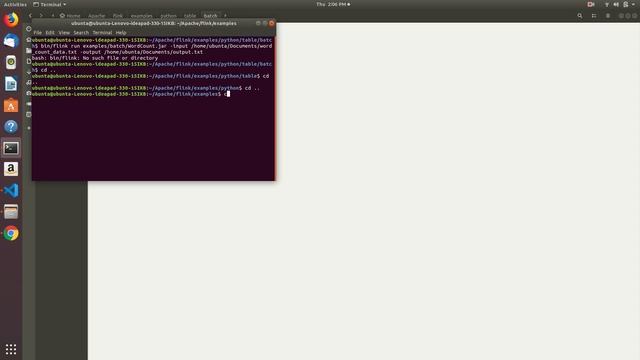Click the terminal window title bar
Viewport: 640px width, 360px height.
pyautogui.click(x=153, y=24)
